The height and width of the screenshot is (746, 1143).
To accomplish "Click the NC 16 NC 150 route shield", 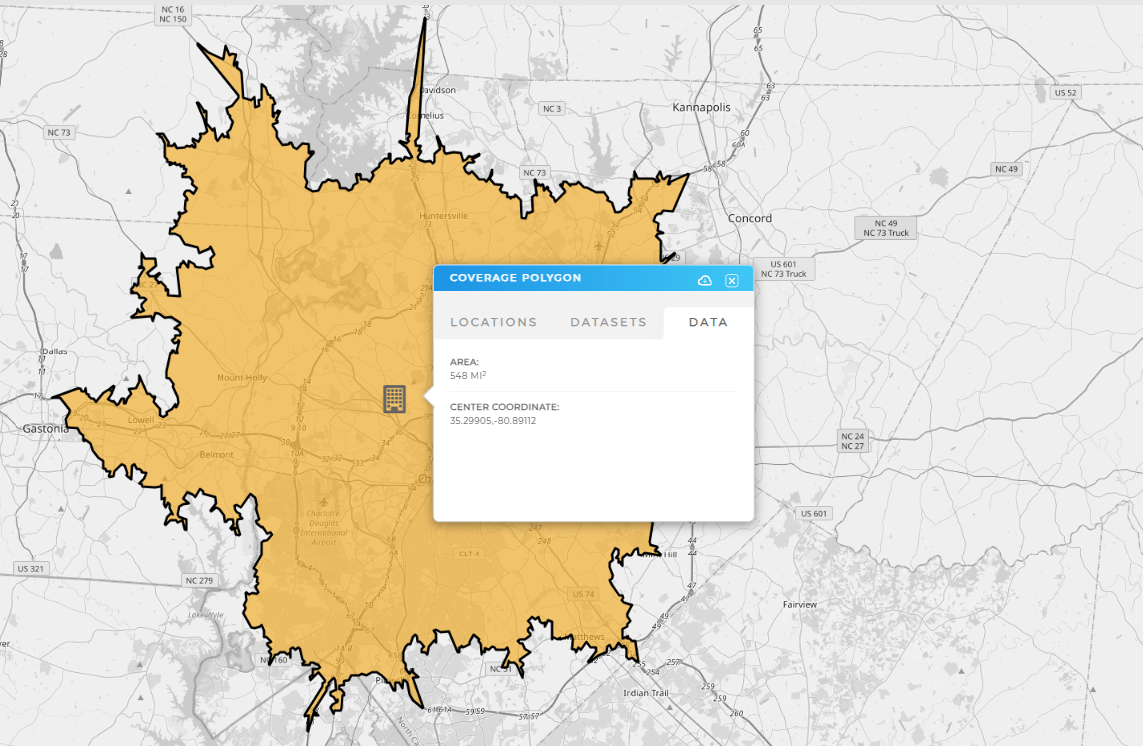I will (173, 15).
